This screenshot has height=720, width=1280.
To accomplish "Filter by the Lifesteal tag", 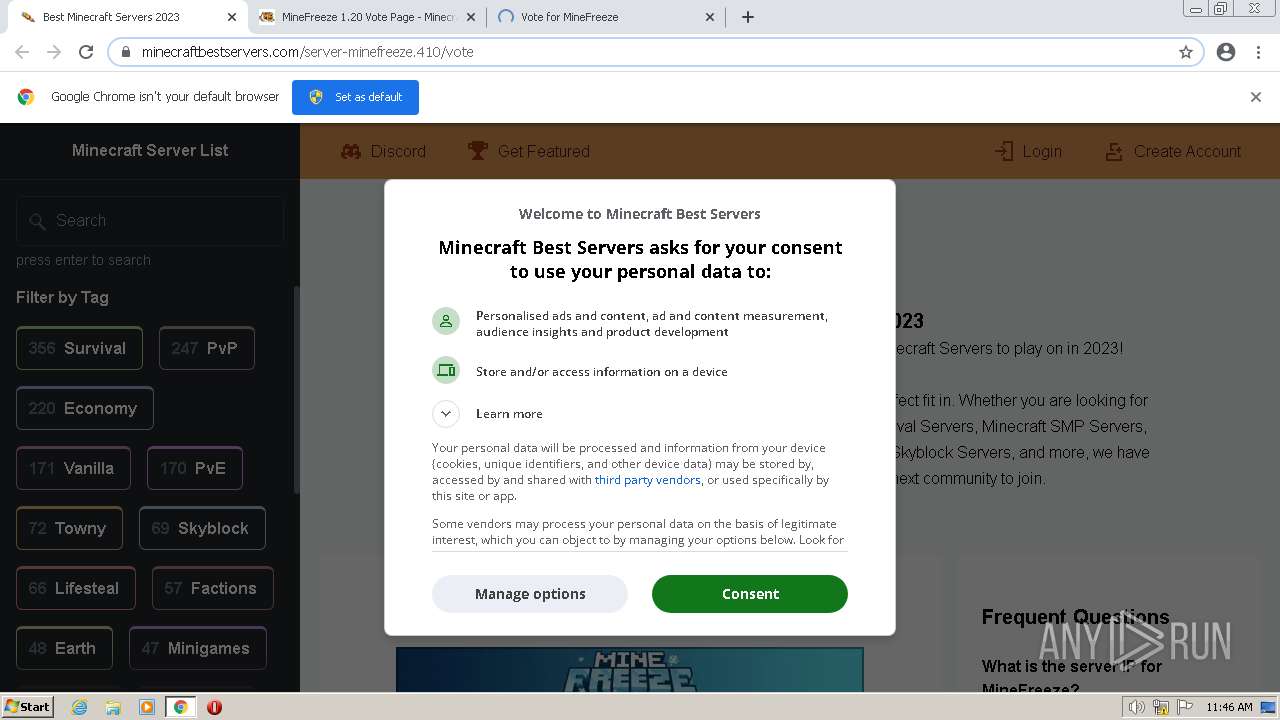I will [x=75, y=588].
